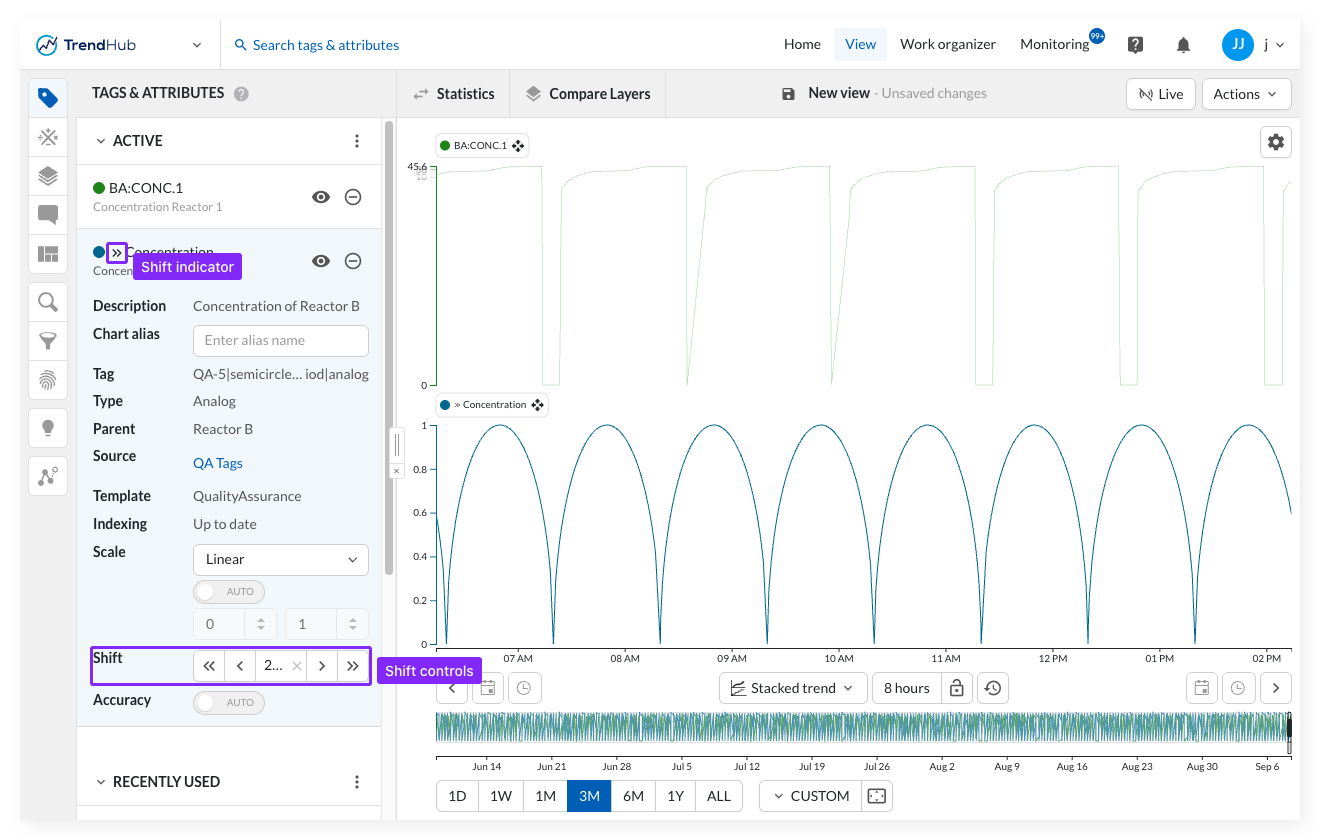Collapse the RECENTLY USED section
Screen dimensions: 1320x840
101,782
